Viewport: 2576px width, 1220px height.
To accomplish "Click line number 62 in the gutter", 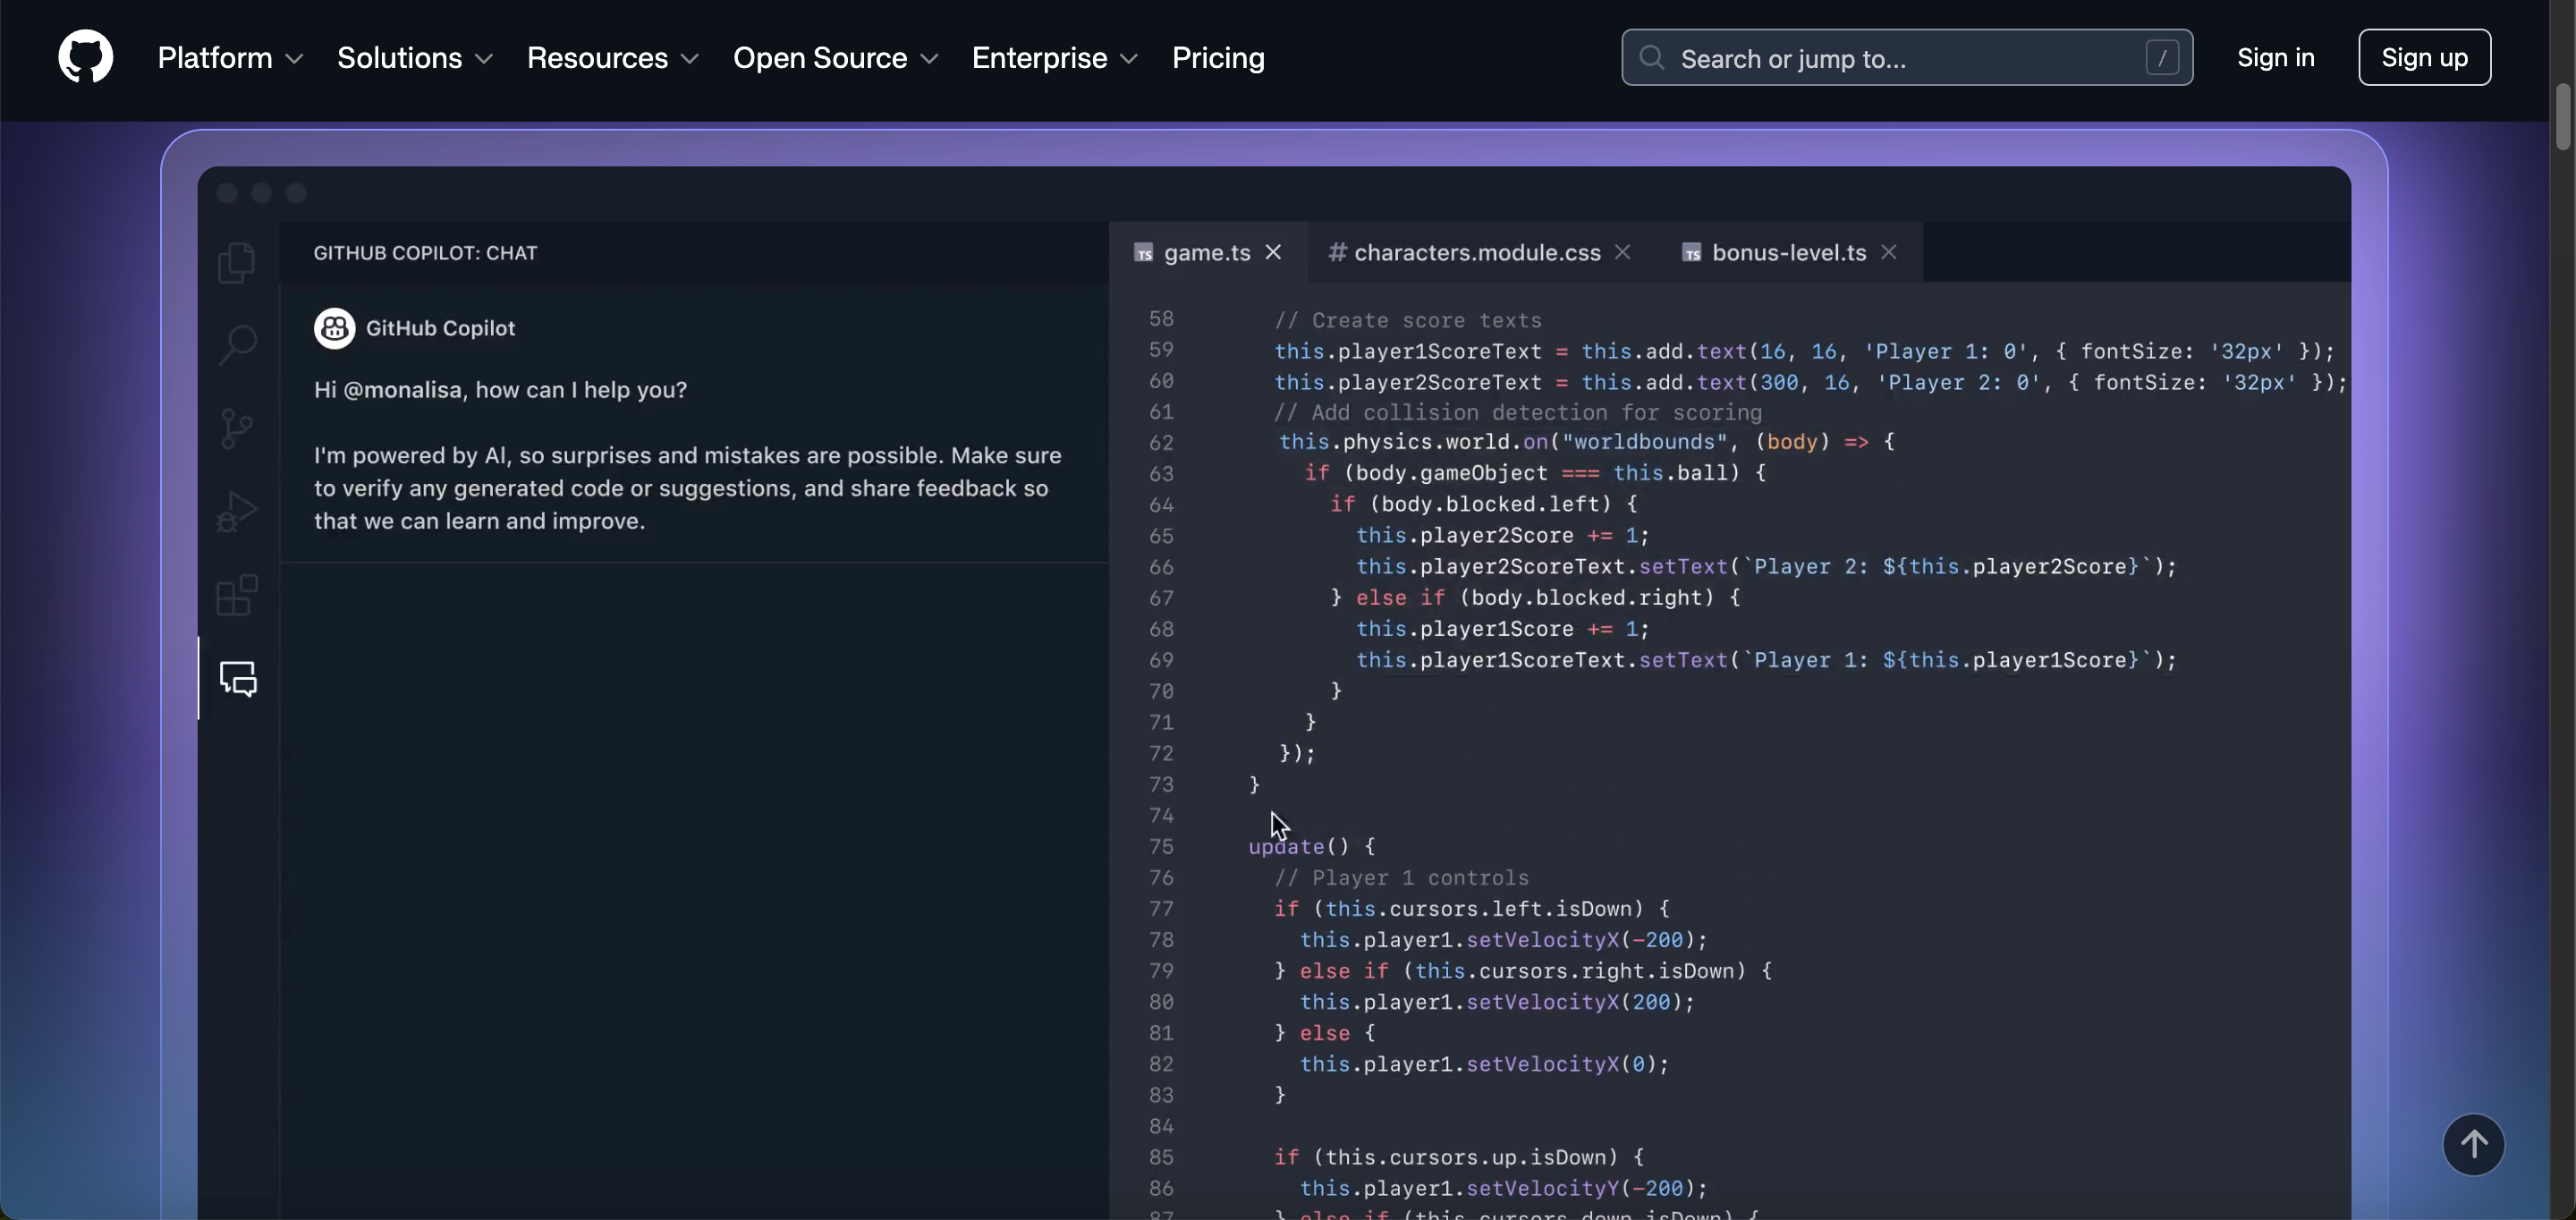I will (x=1161, y=443).
